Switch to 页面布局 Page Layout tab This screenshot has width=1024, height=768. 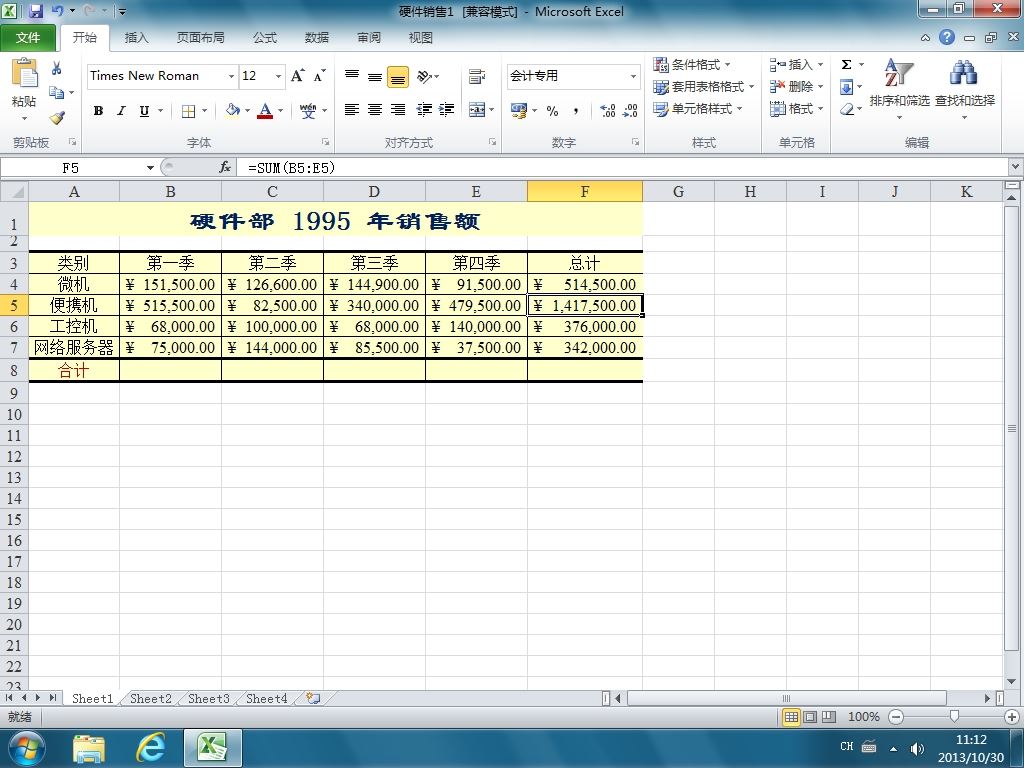(200, 38)
